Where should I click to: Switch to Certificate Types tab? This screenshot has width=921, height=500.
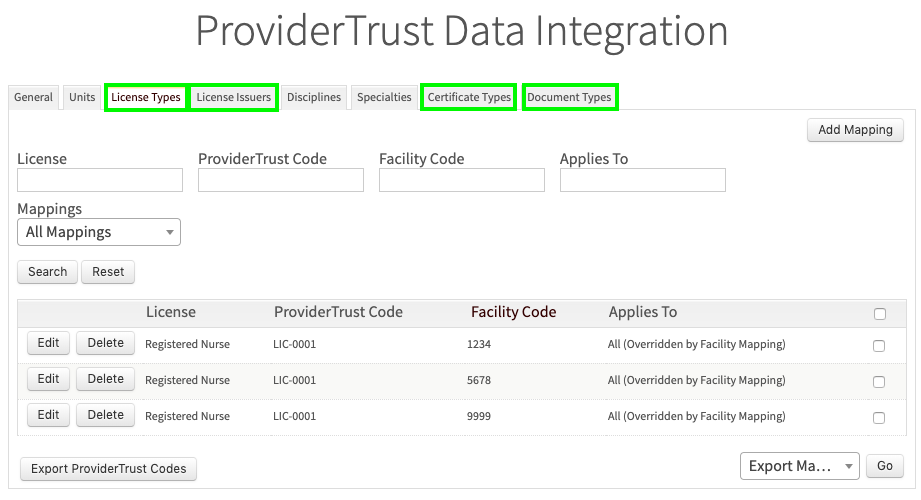[x=469, y=98]
